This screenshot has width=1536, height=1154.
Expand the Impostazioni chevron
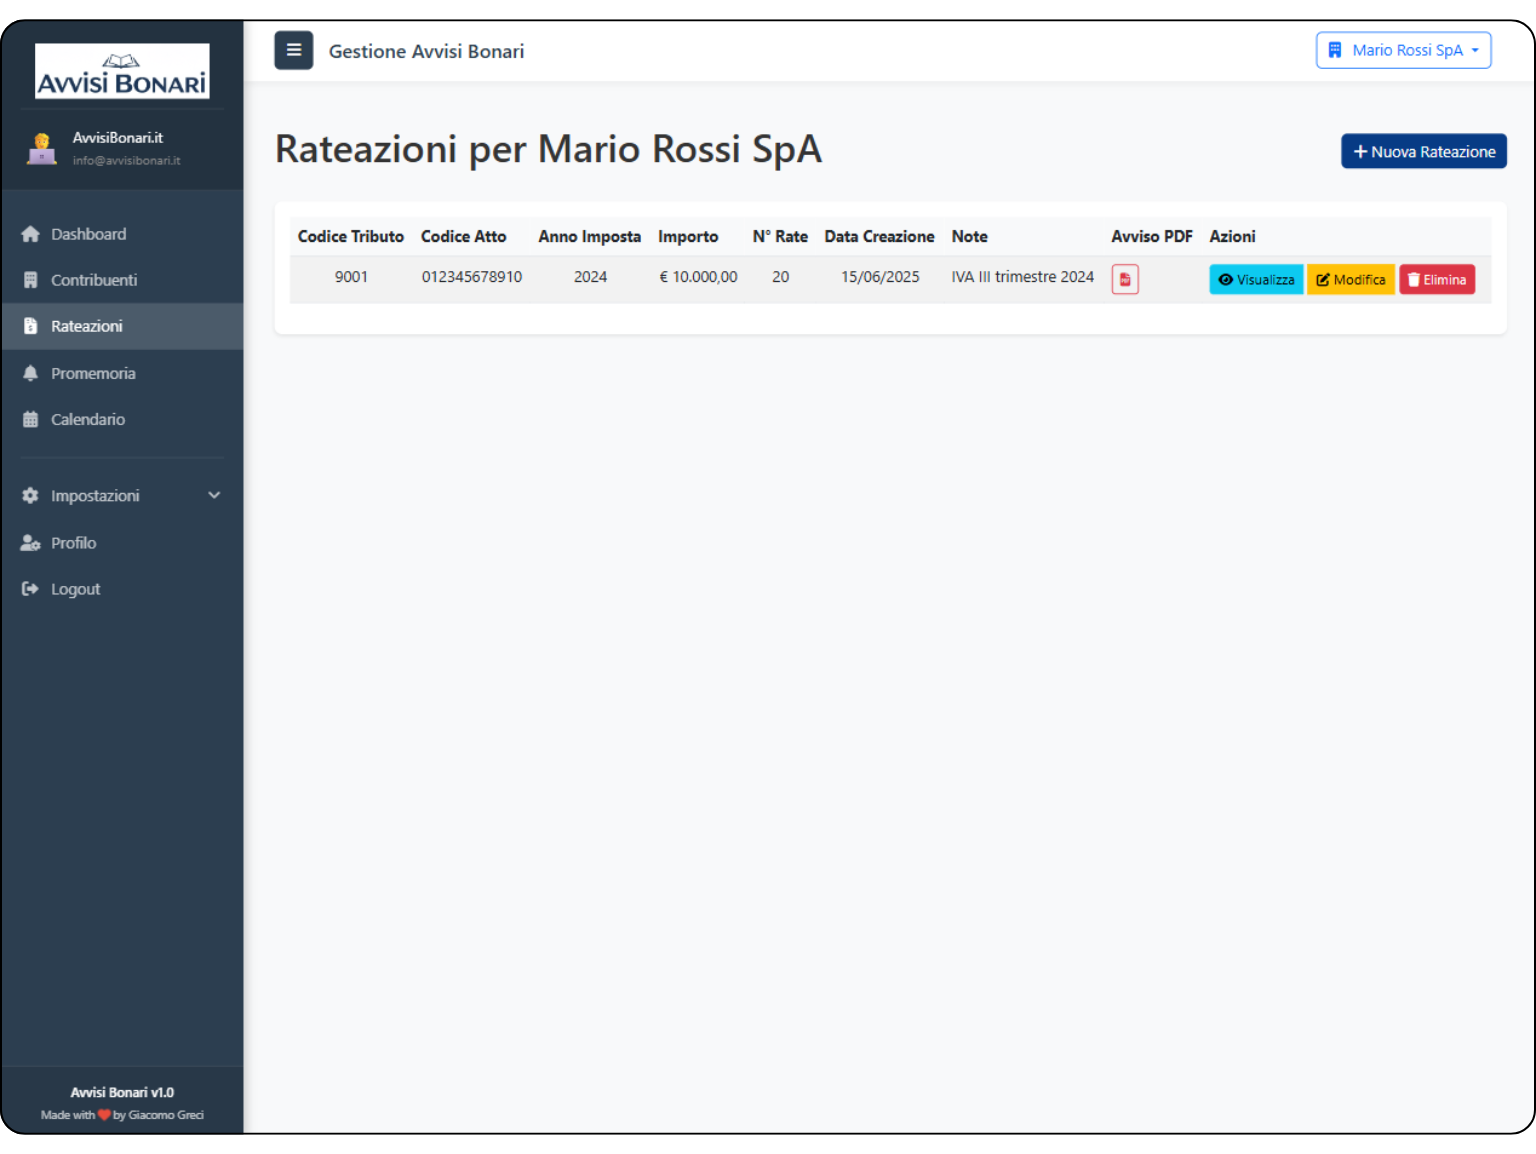pos(214,496)
